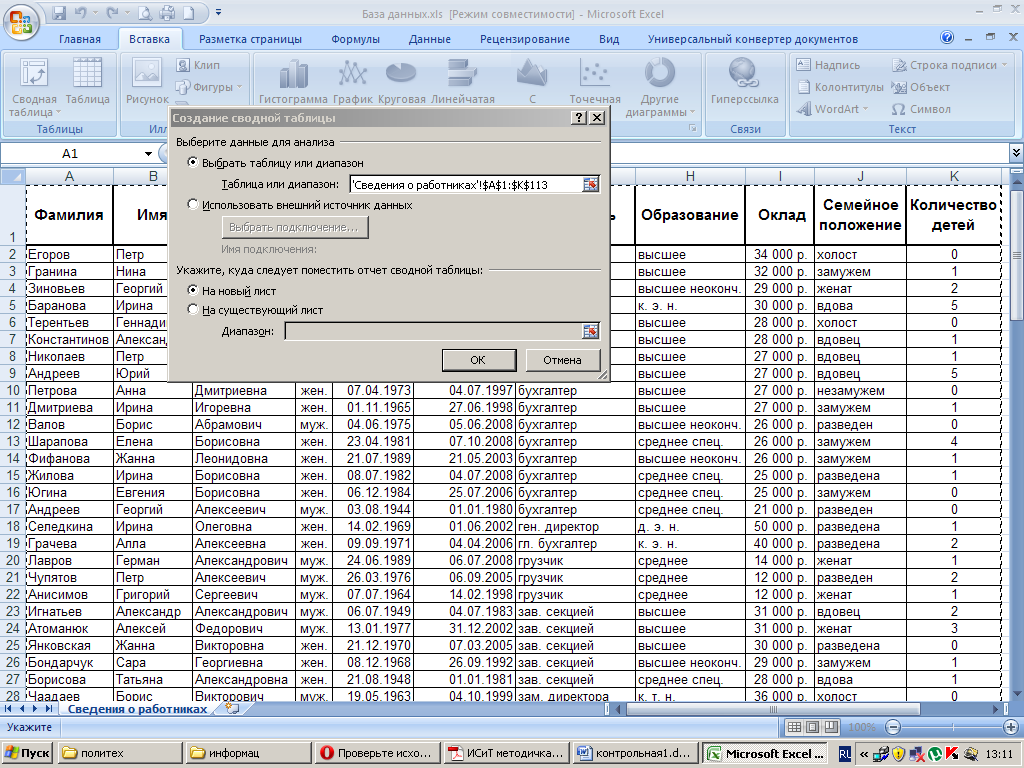Insert clip art (Клип)
The height and width of the screenshot is (768, 1024).
(199, 65)
